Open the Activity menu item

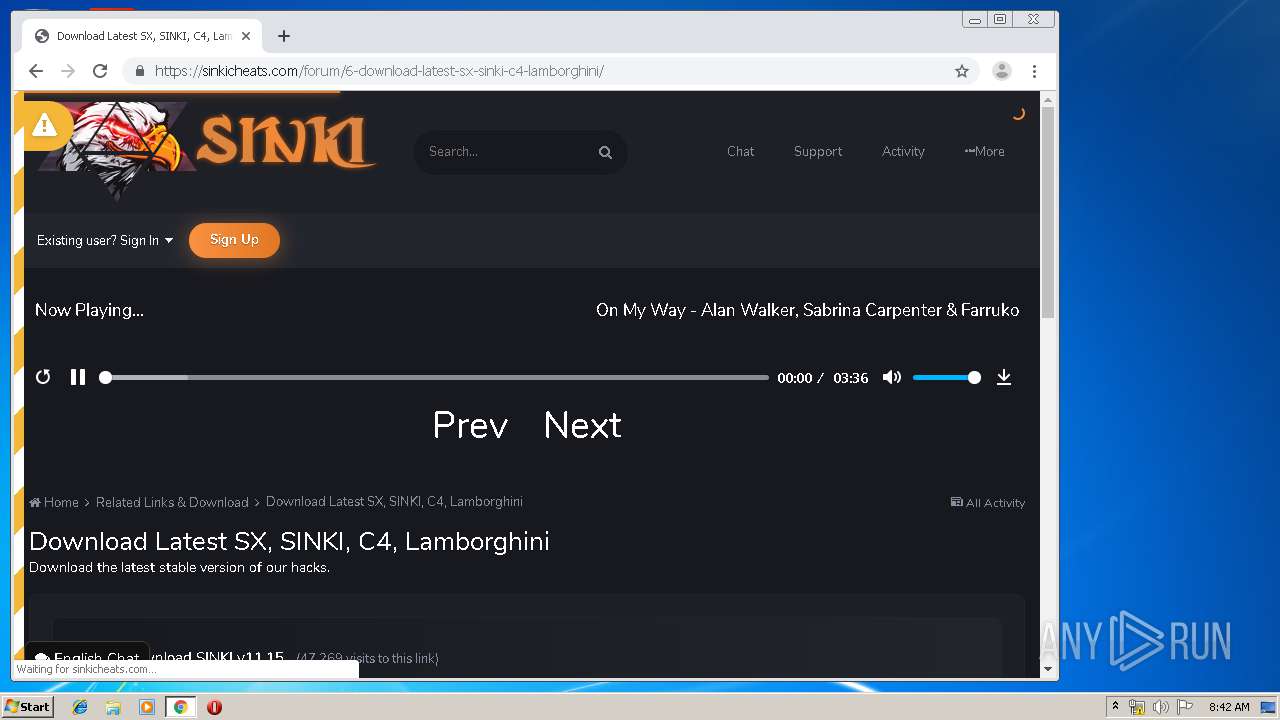pyautogui.click(x=903, y=152)
